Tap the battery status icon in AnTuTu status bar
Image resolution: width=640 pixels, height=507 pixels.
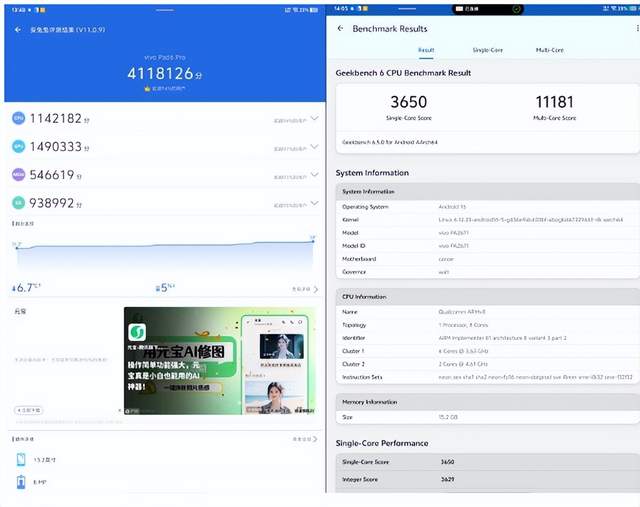coord(313,10)
